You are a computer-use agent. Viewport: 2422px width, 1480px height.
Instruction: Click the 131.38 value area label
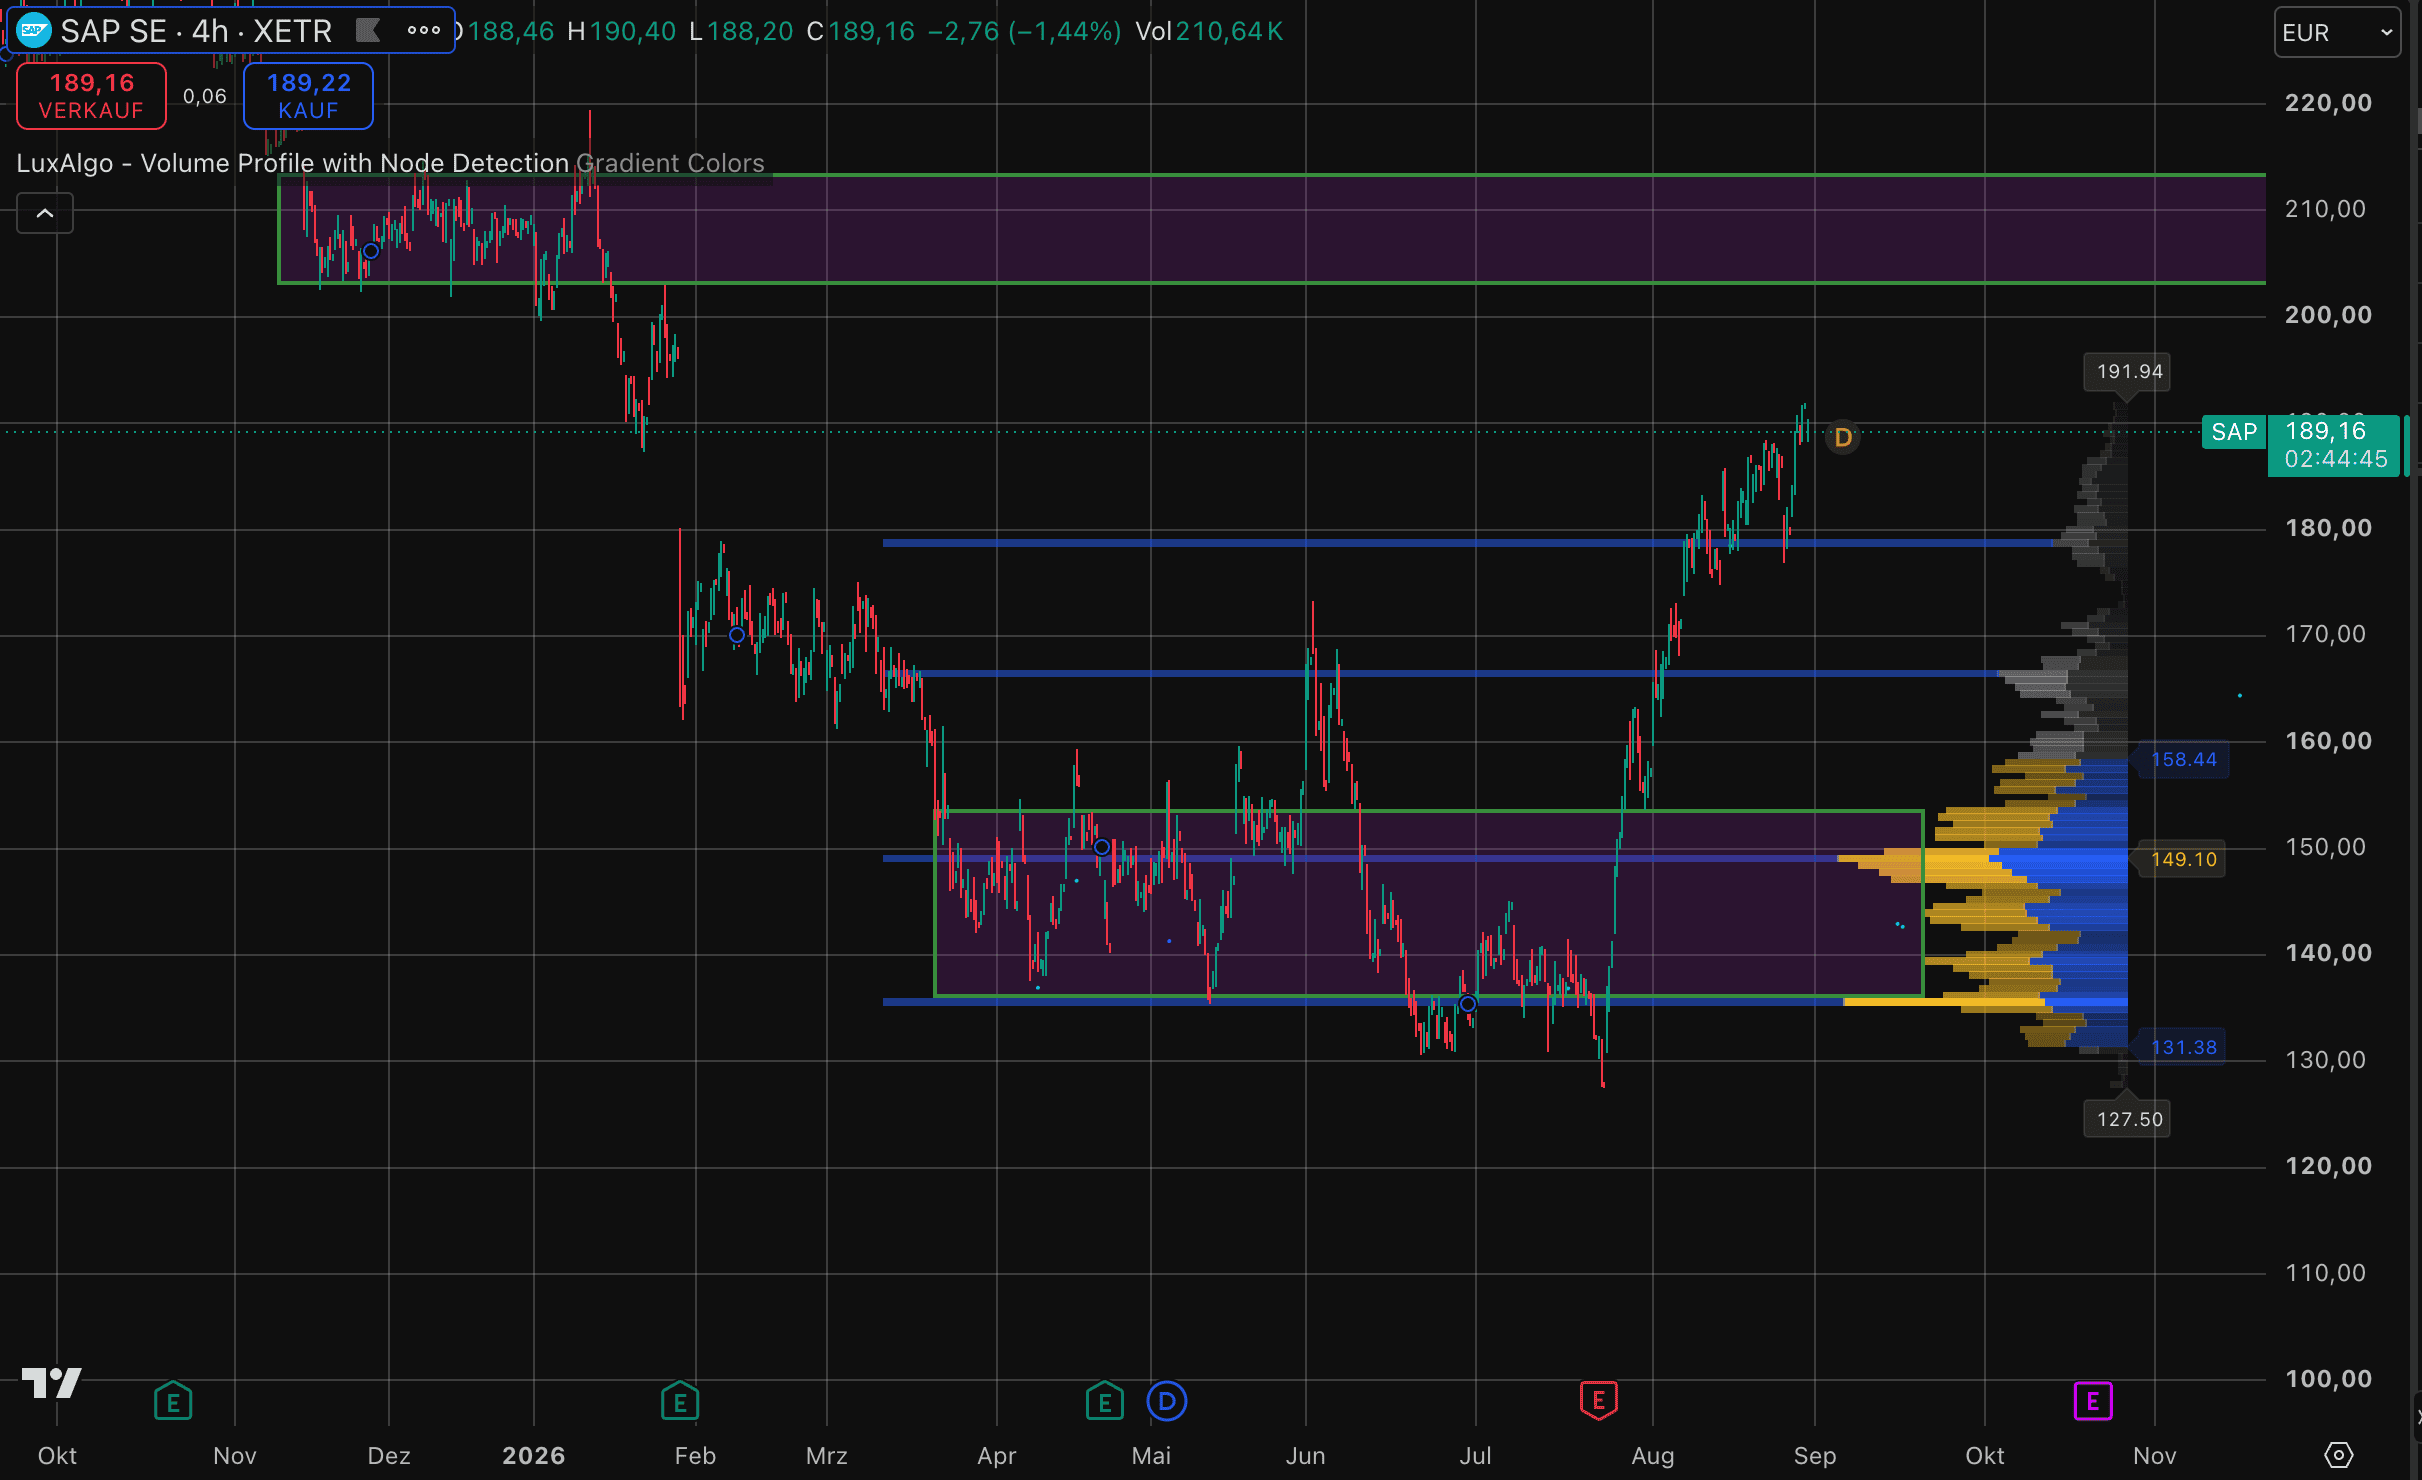click(x=2183, y=1048)
